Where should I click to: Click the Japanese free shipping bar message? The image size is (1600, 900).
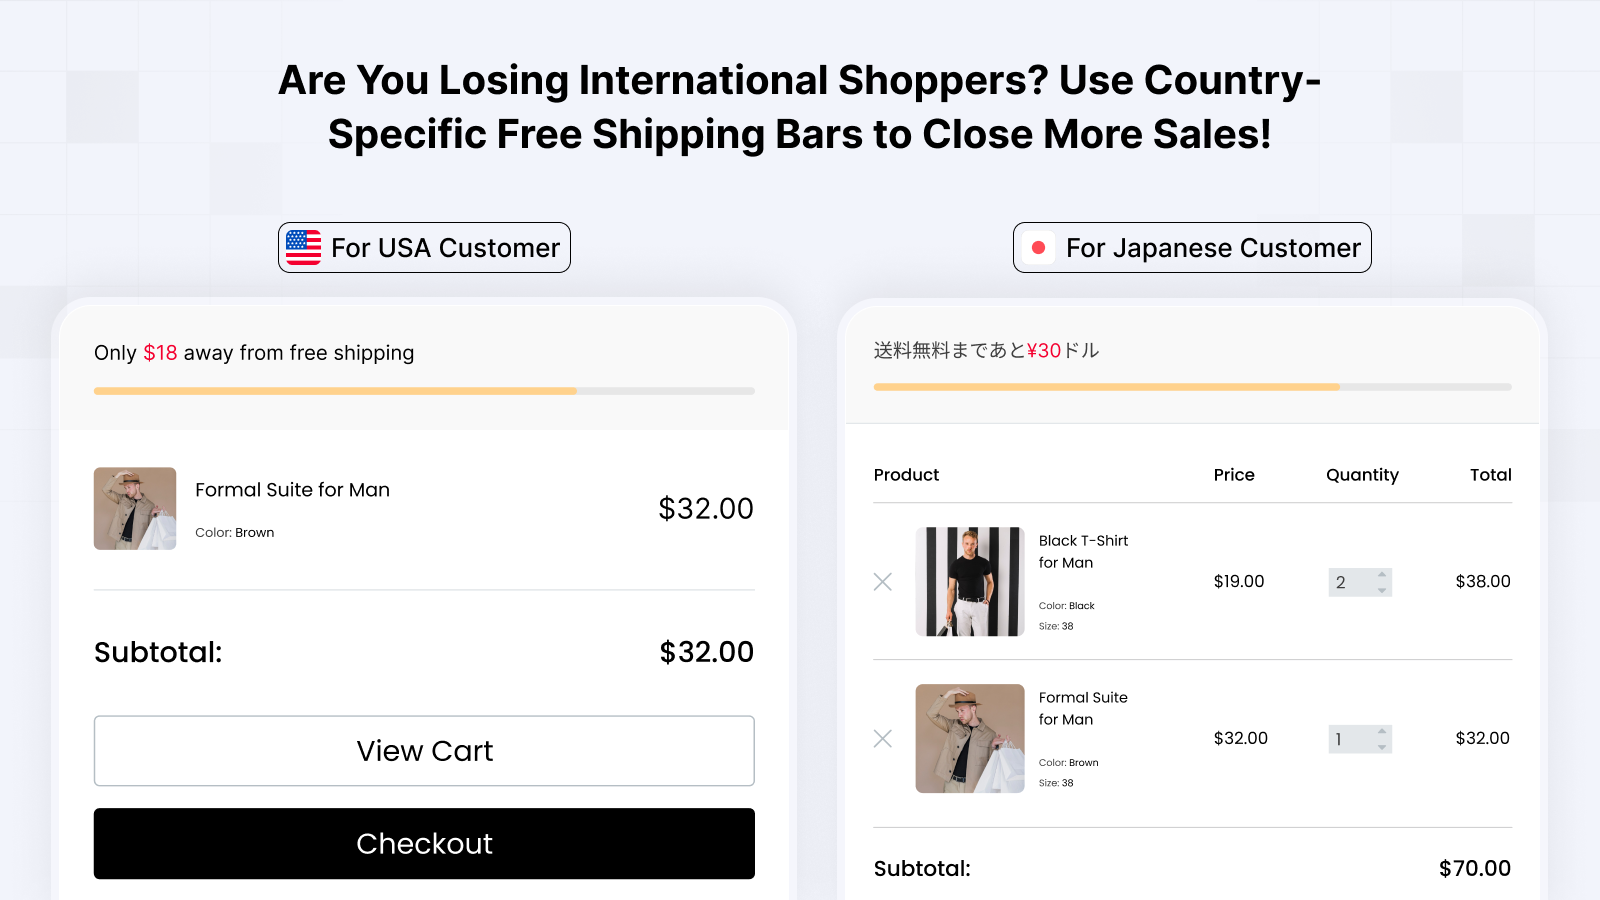click(985, 351)
